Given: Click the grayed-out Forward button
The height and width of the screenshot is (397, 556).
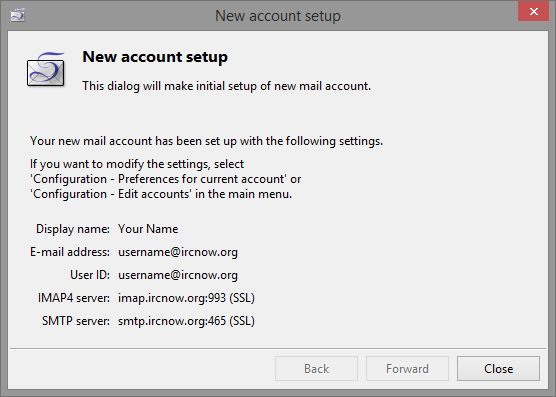Looking at the screenshot, I should point(407,369).
